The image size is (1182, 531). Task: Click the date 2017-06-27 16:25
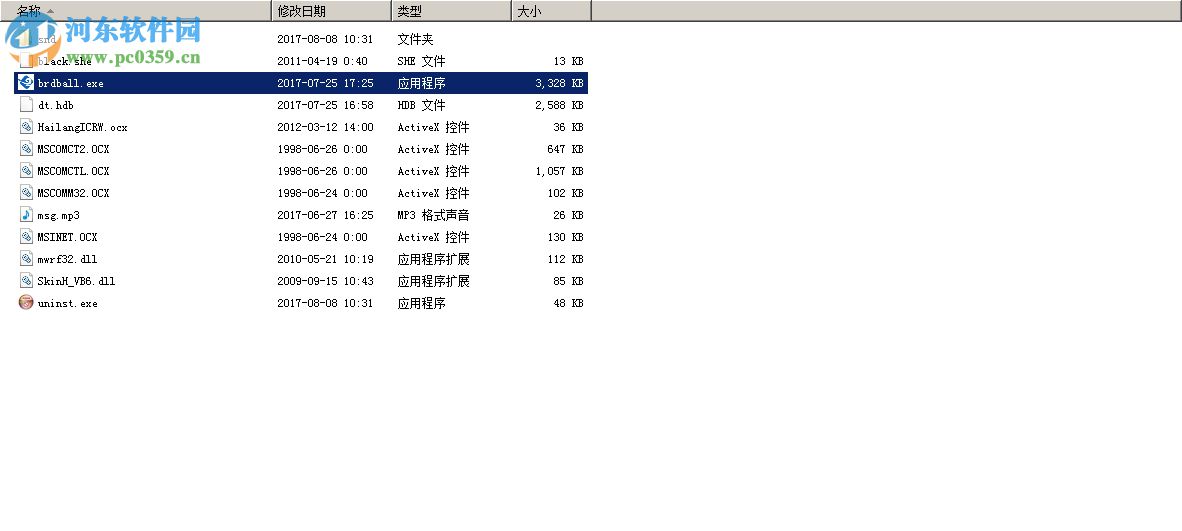tap(325, 215)
